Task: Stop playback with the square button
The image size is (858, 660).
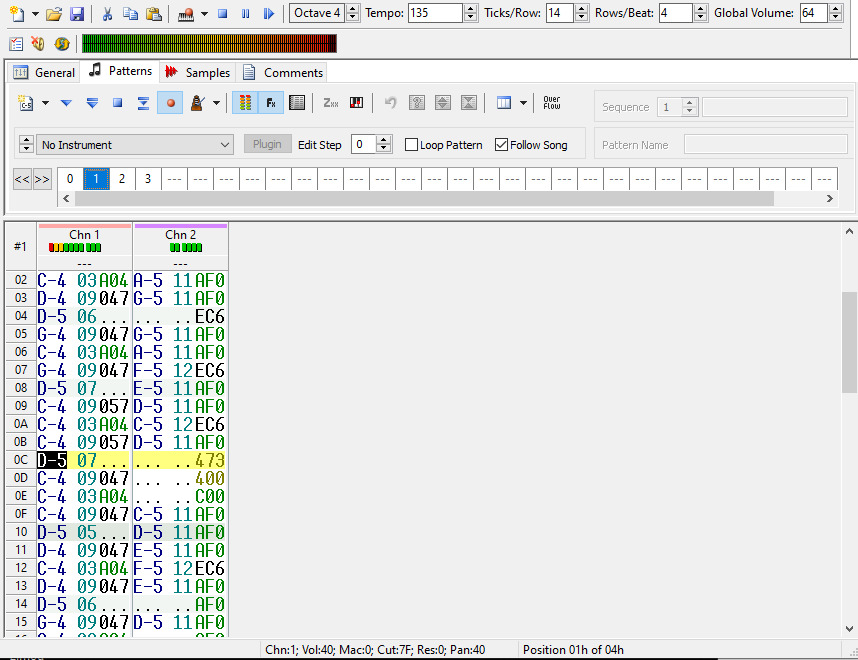Action: (x=223, y=14)
